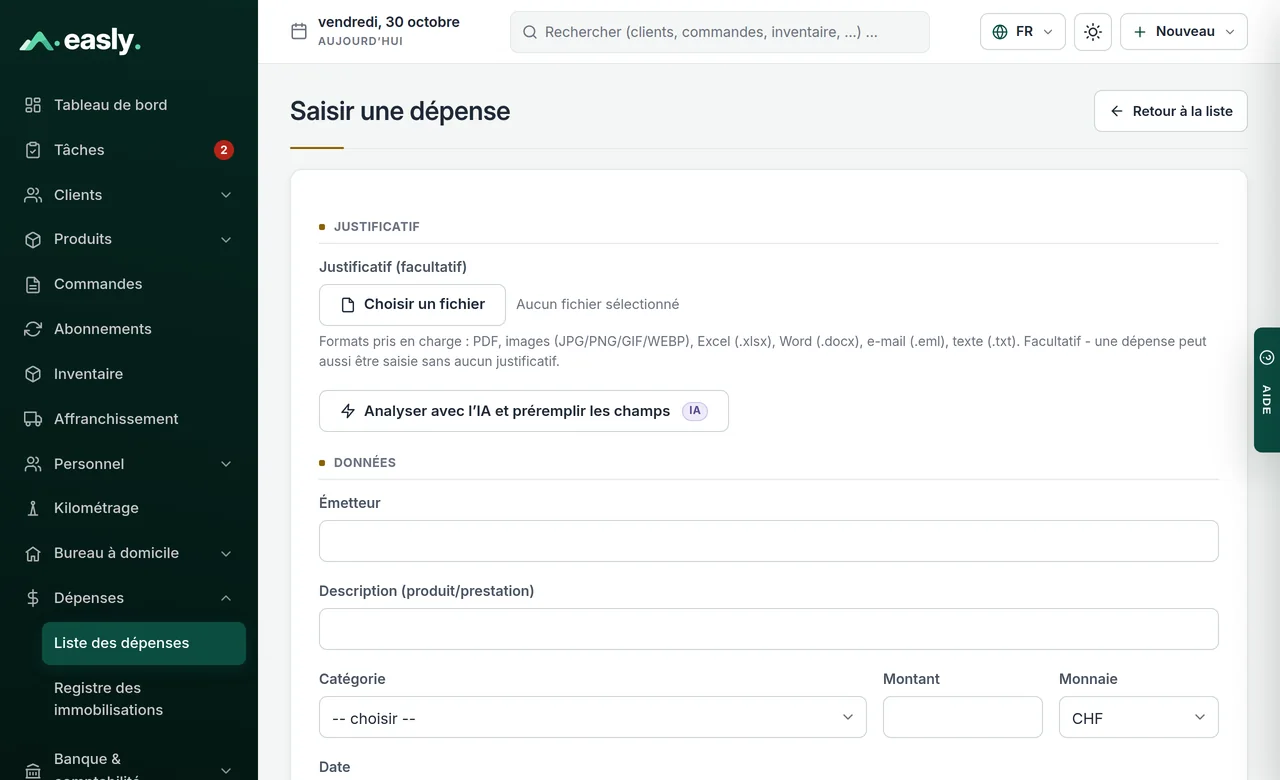Click the 'vendredi, 30 octobre' date text
1280x780 pixels.
(389, 22)
